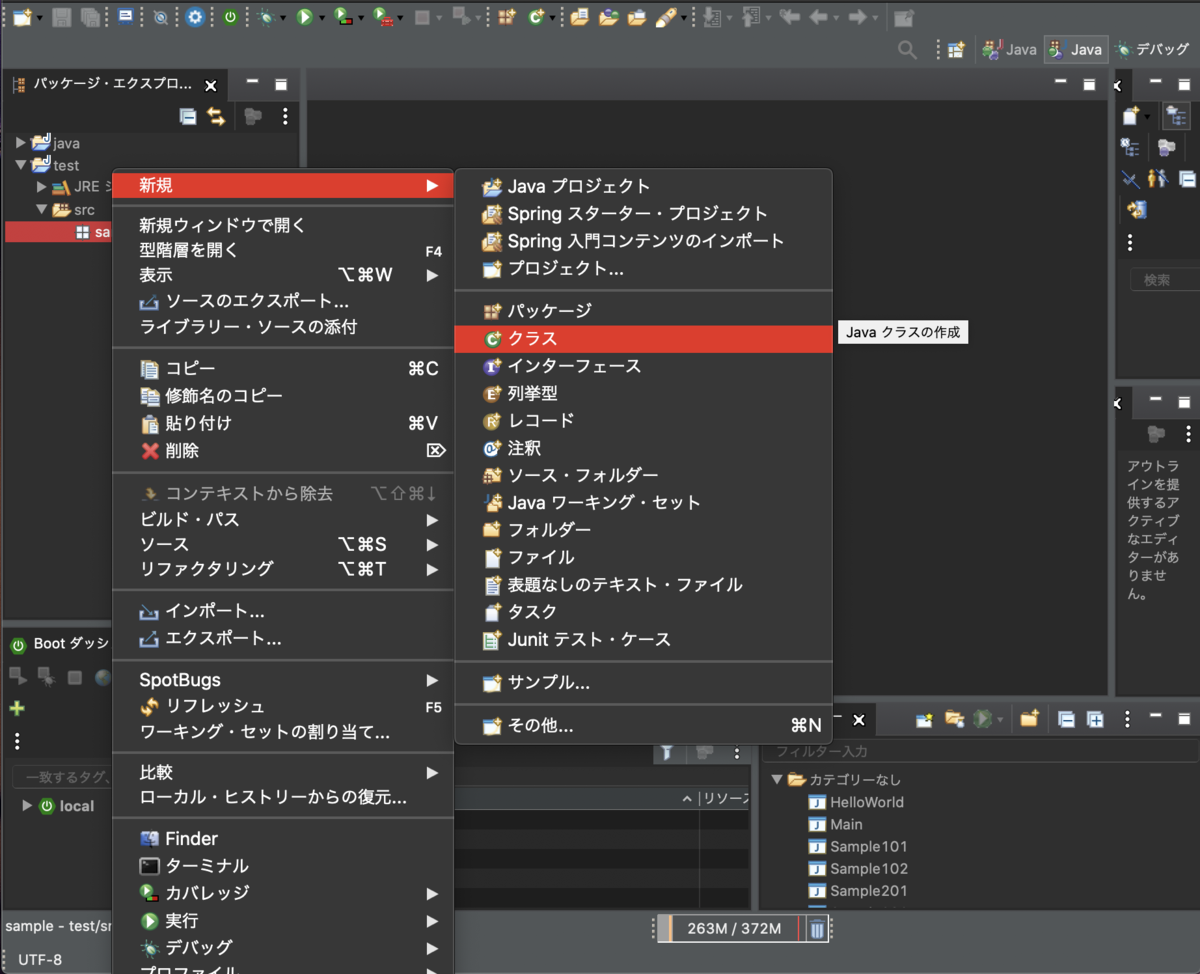1200x974 pixels.
Task: Click the collapse-all minus icon in task panel
Action: [1066, 719]
